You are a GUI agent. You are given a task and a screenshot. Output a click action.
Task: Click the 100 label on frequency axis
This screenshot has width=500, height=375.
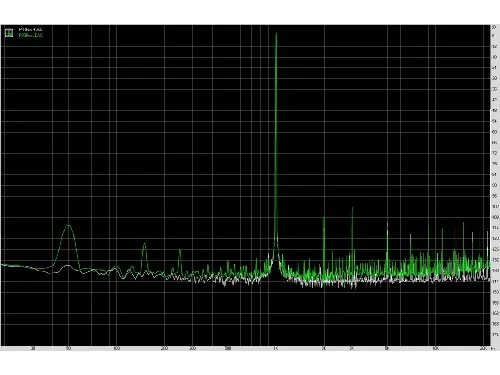pyautogui.click(x=116, y=349)
